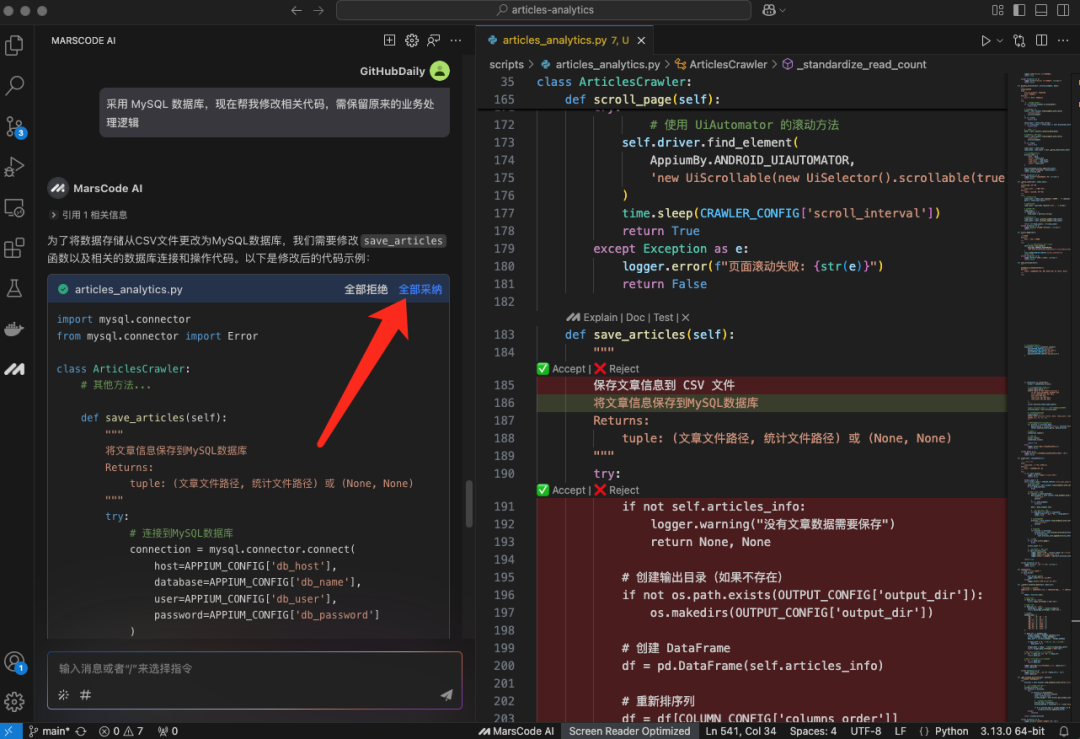Toggle Screen Reader Optimized in the status bar
The height and width of the screenshot is (739, 1080).
coord(629,731)
